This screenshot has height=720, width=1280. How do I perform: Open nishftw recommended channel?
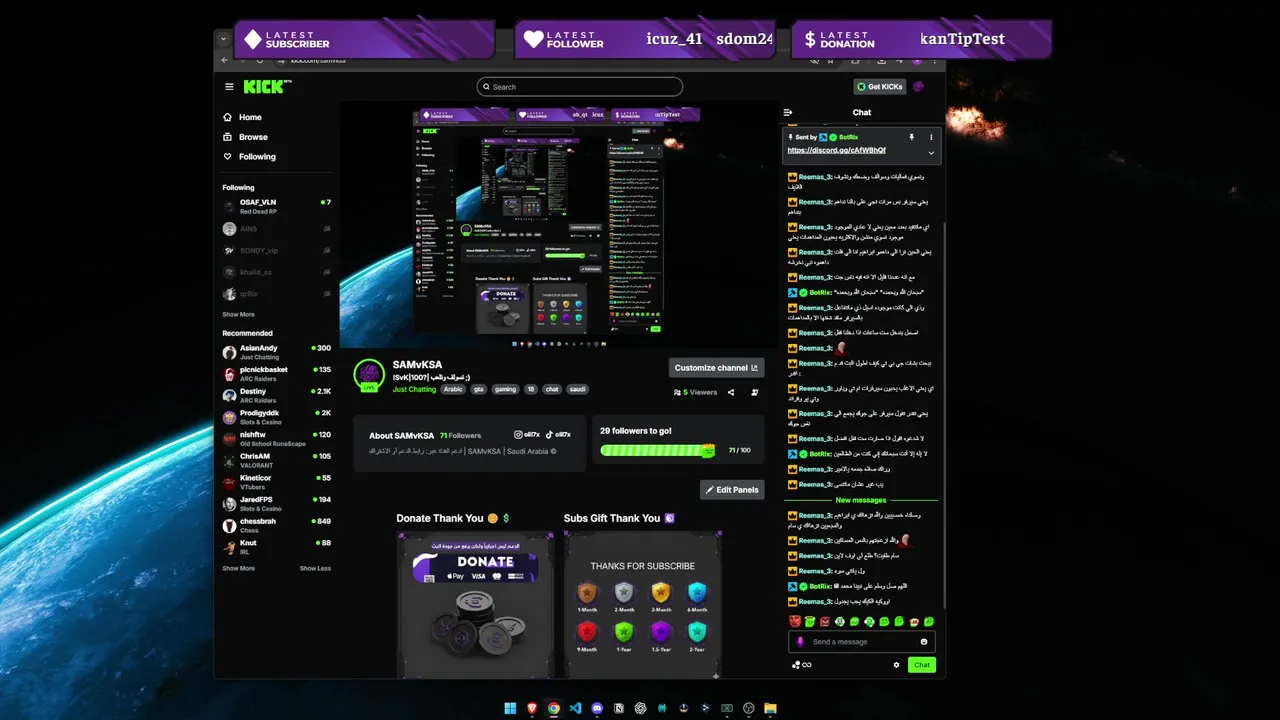click(277, 438)
